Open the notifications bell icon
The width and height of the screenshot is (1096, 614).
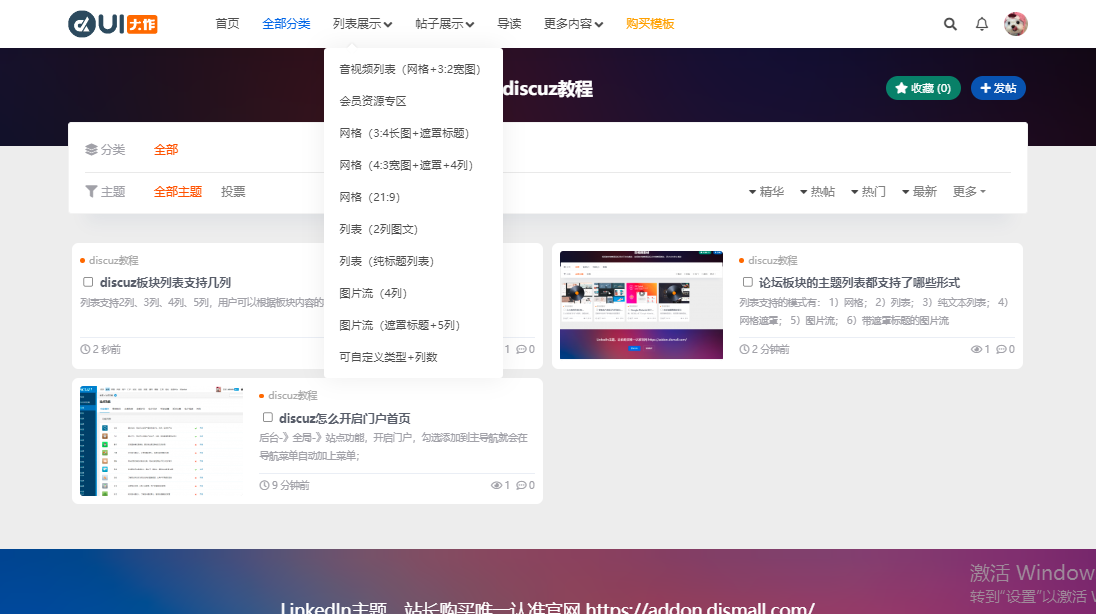coord(982,24)
